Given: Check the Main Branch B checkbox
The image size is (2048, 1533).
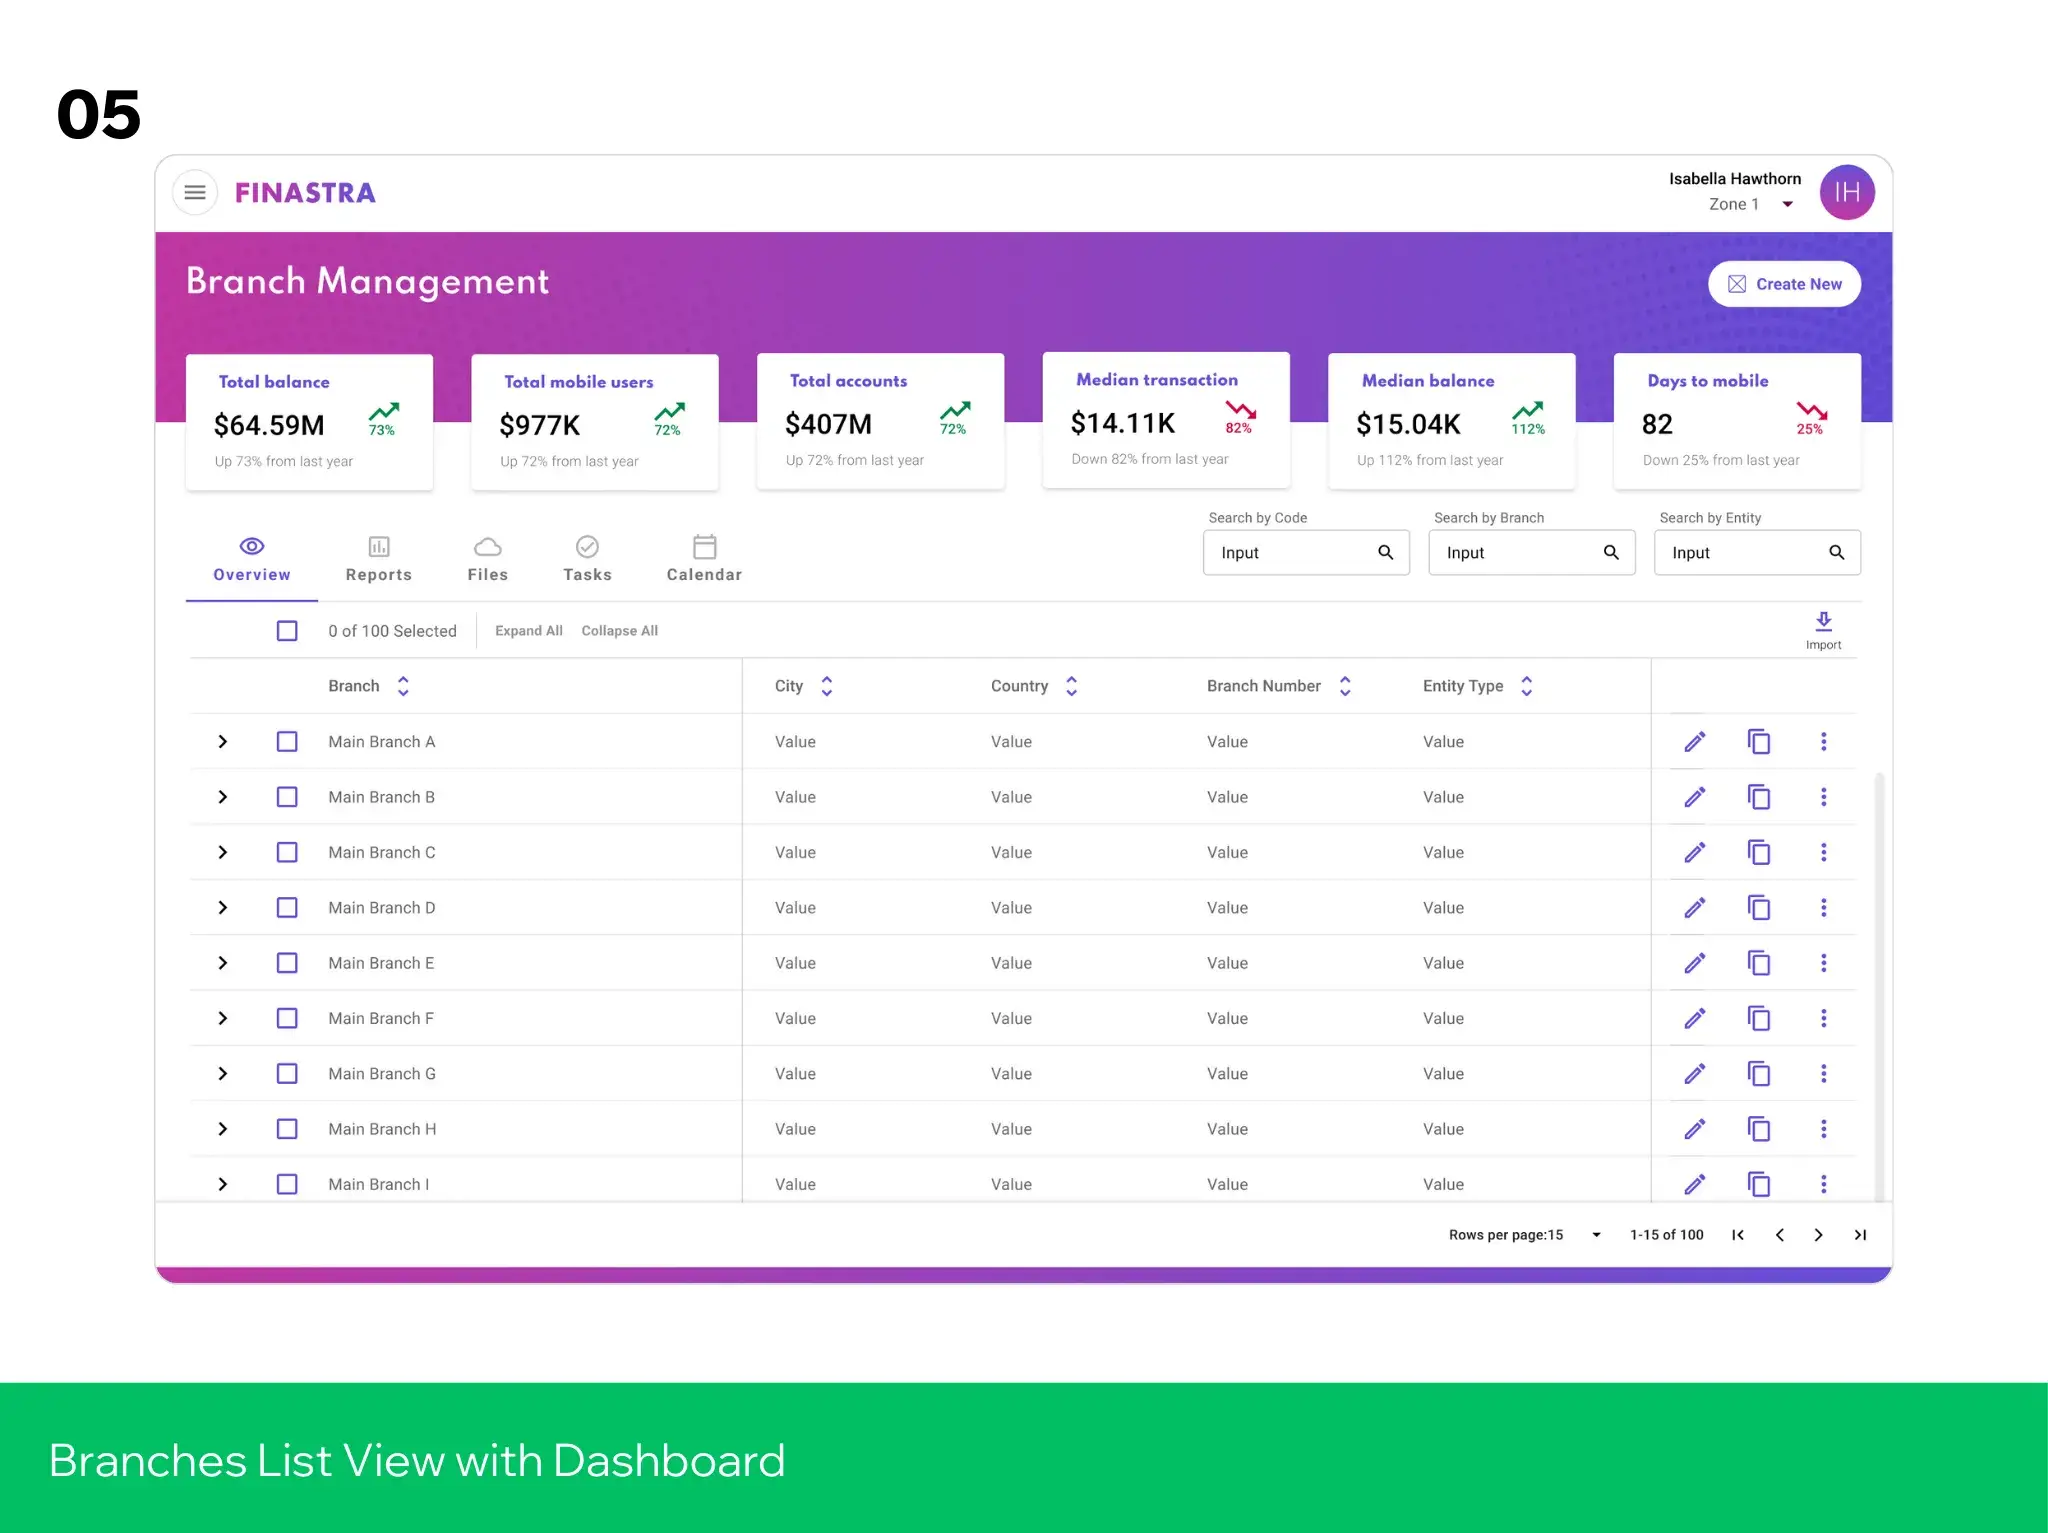Looking at the screenshot, I should [x=287, y=797].
